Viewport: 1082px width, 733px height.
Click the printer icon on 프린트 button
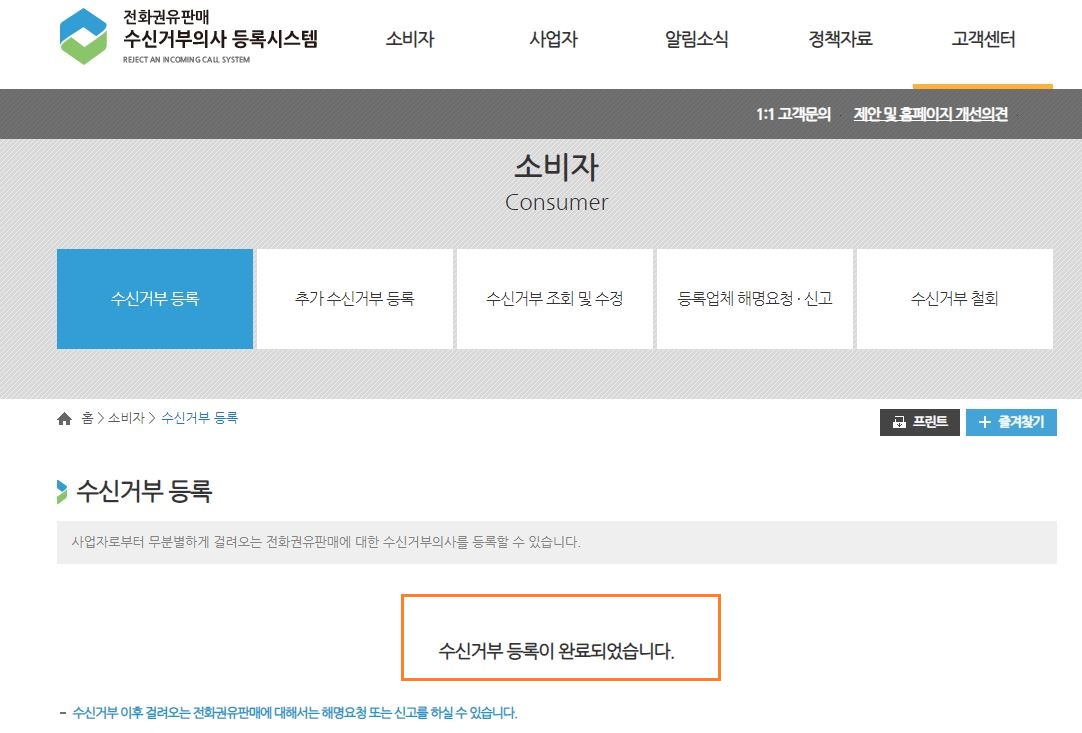(899, 422)
